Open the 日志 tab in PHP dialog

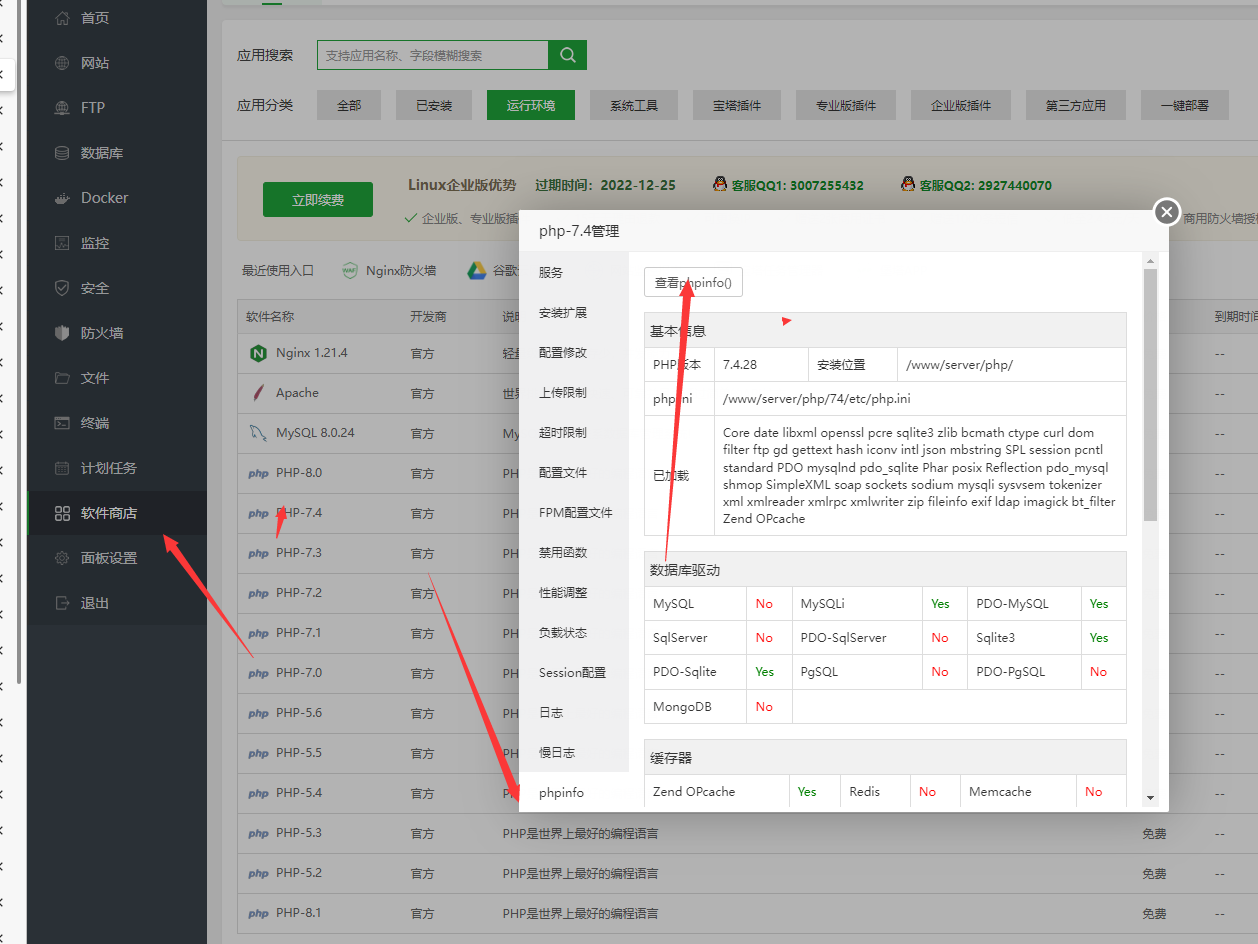[574, 712]
